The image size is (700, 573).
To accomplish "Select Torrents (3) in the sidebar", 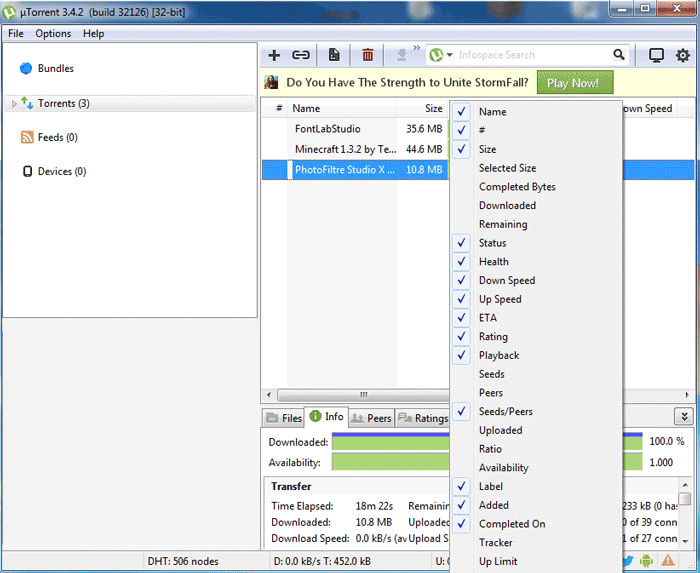I will (63, 104).
